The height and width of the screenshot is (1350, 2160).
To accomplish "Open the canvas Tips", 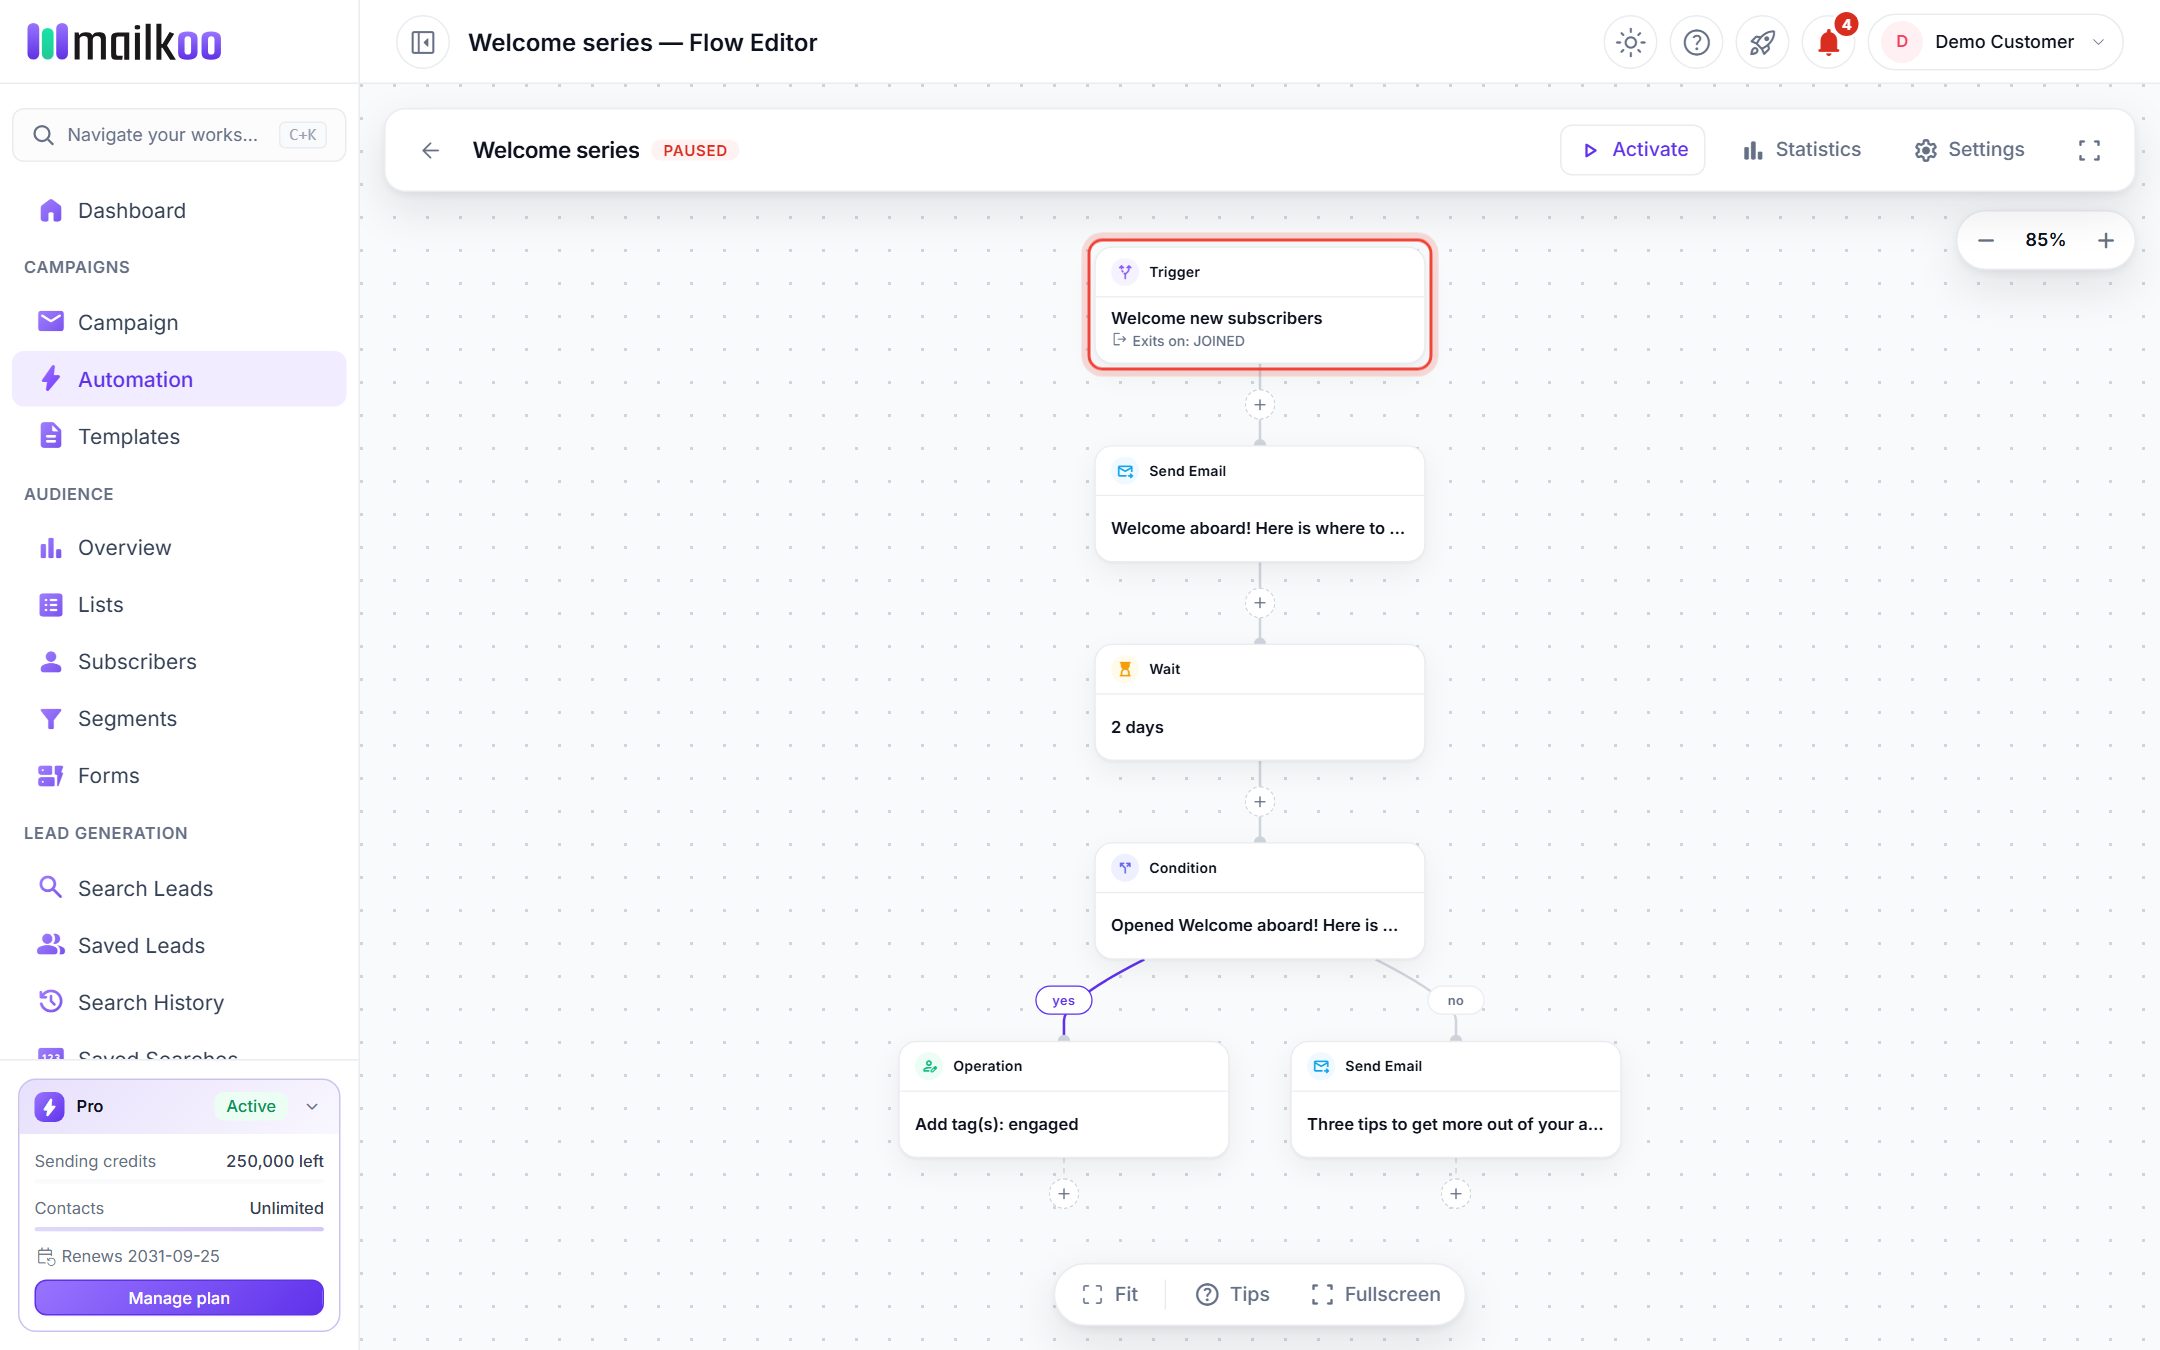I will pos(1233,1295).
